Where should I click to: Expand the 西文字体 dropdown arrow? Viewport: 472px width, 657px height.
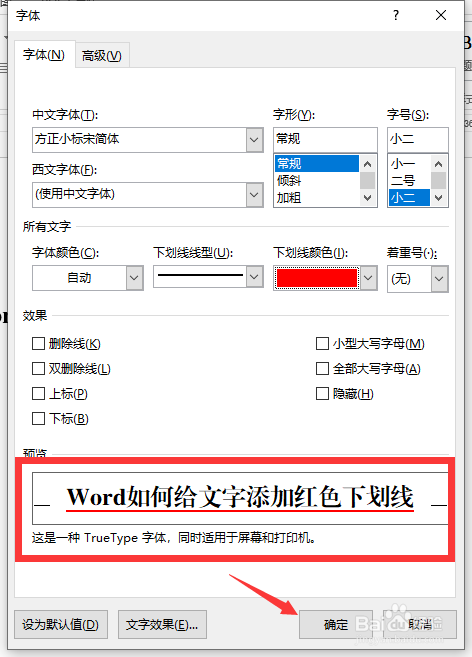click(x=254, y=194)
